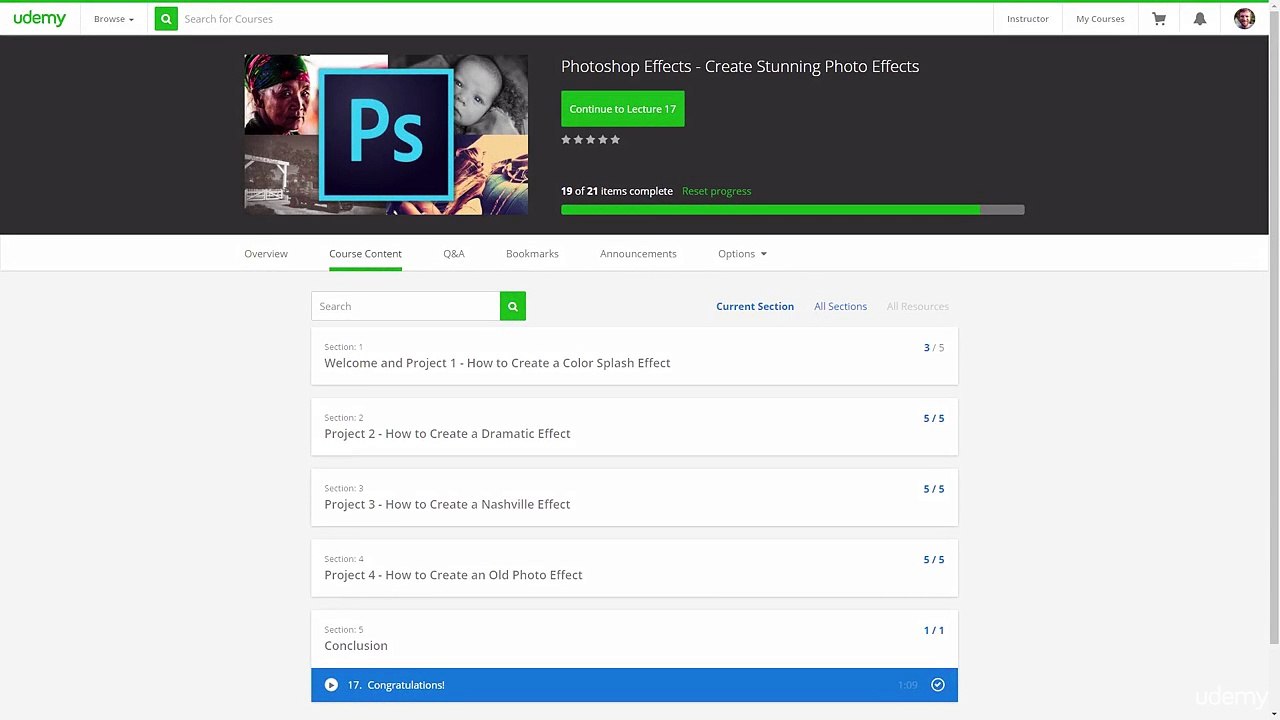Open the Q&A tab

coord(454,254)
